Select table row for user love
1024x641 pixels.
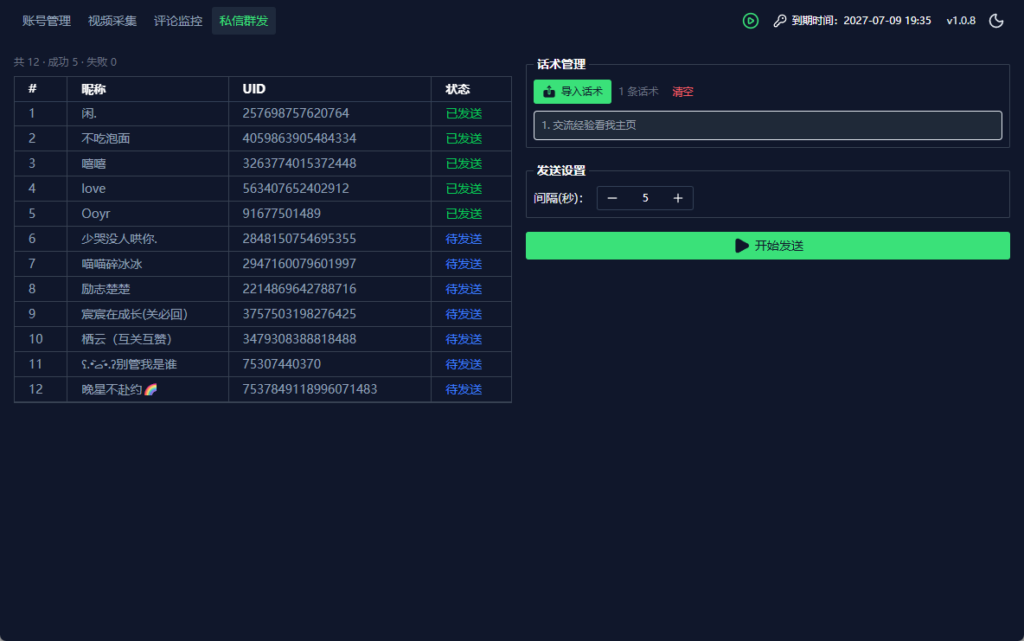coord(263,189)
